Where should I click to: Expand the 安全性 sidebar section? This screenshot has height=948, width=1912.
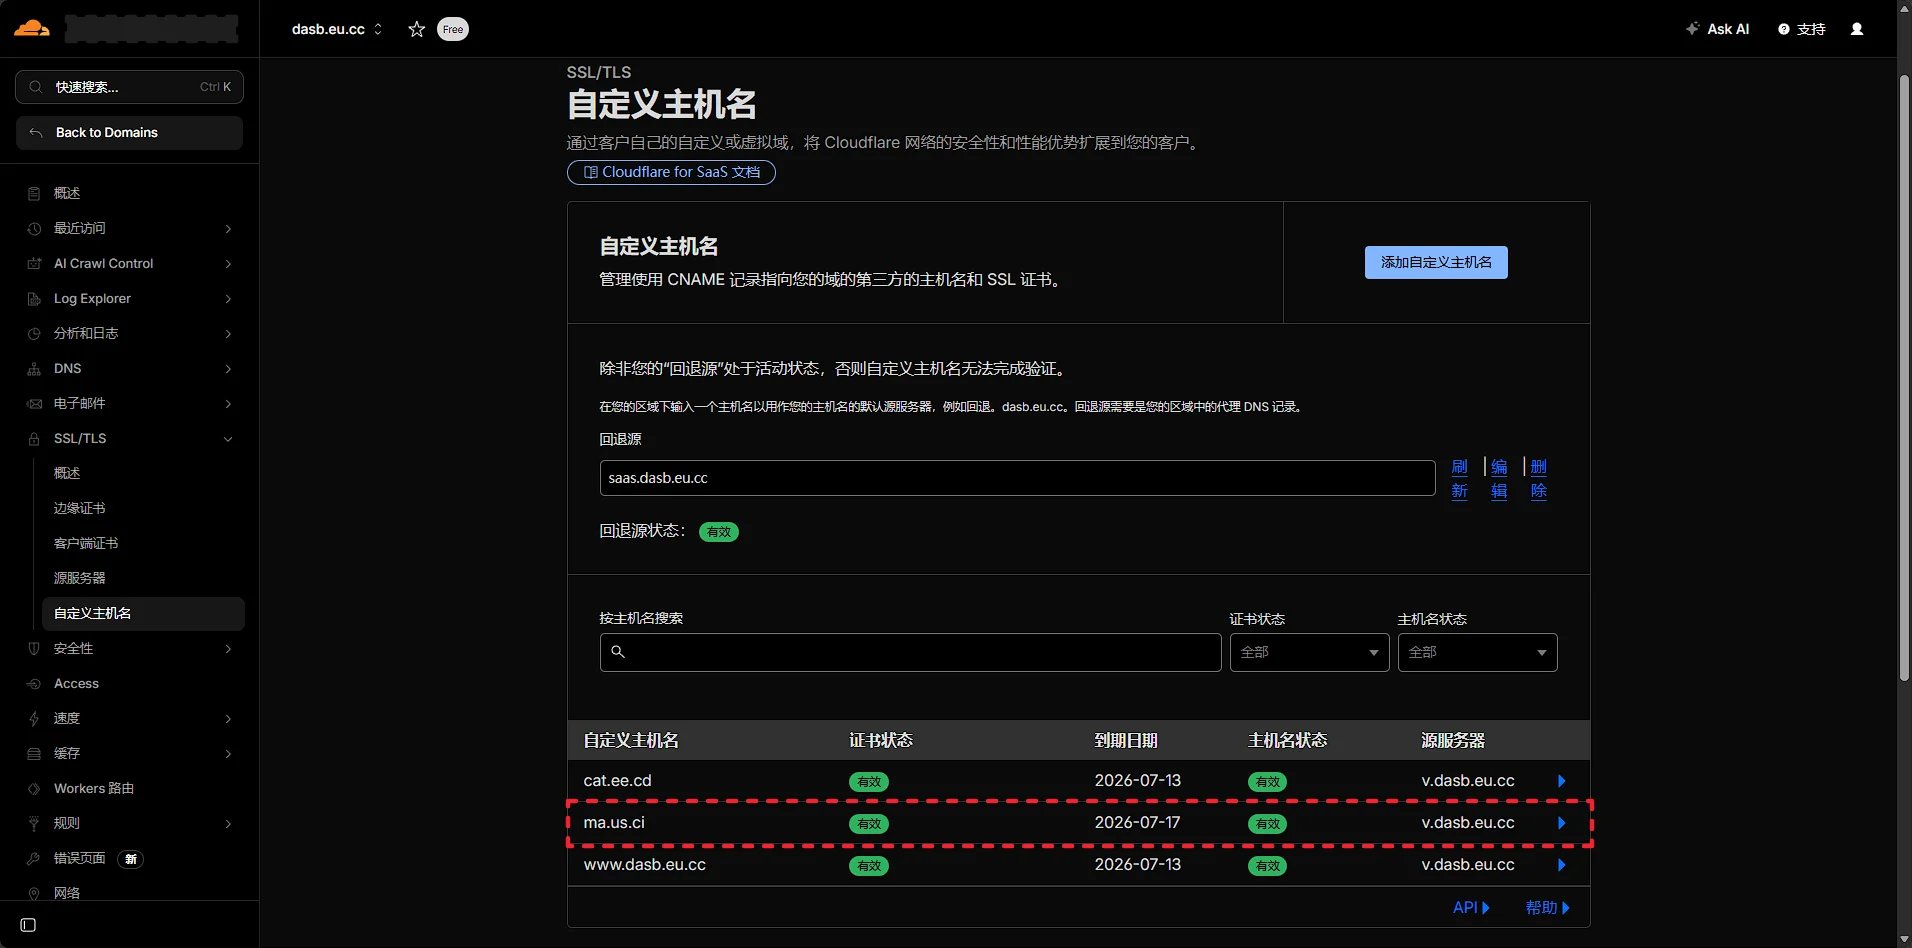(x=228, y=648)
